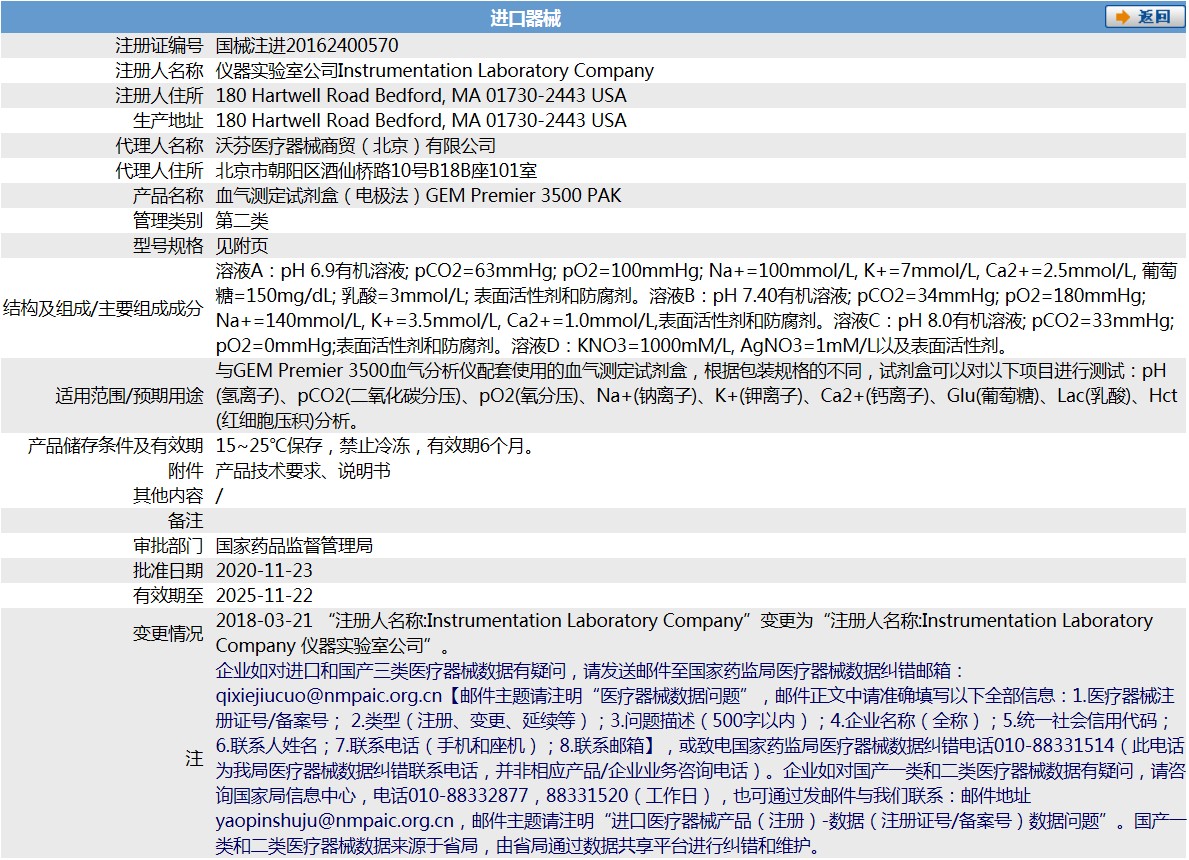This screenshot has width=1189, height=860.
Task: Click the 产品名称 label
Action: point(168,196)
